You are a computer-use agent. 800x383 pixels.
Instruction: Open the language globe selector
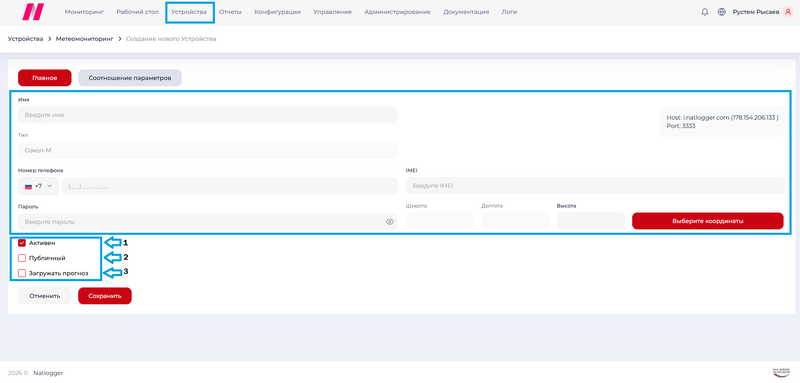[721, 12]
